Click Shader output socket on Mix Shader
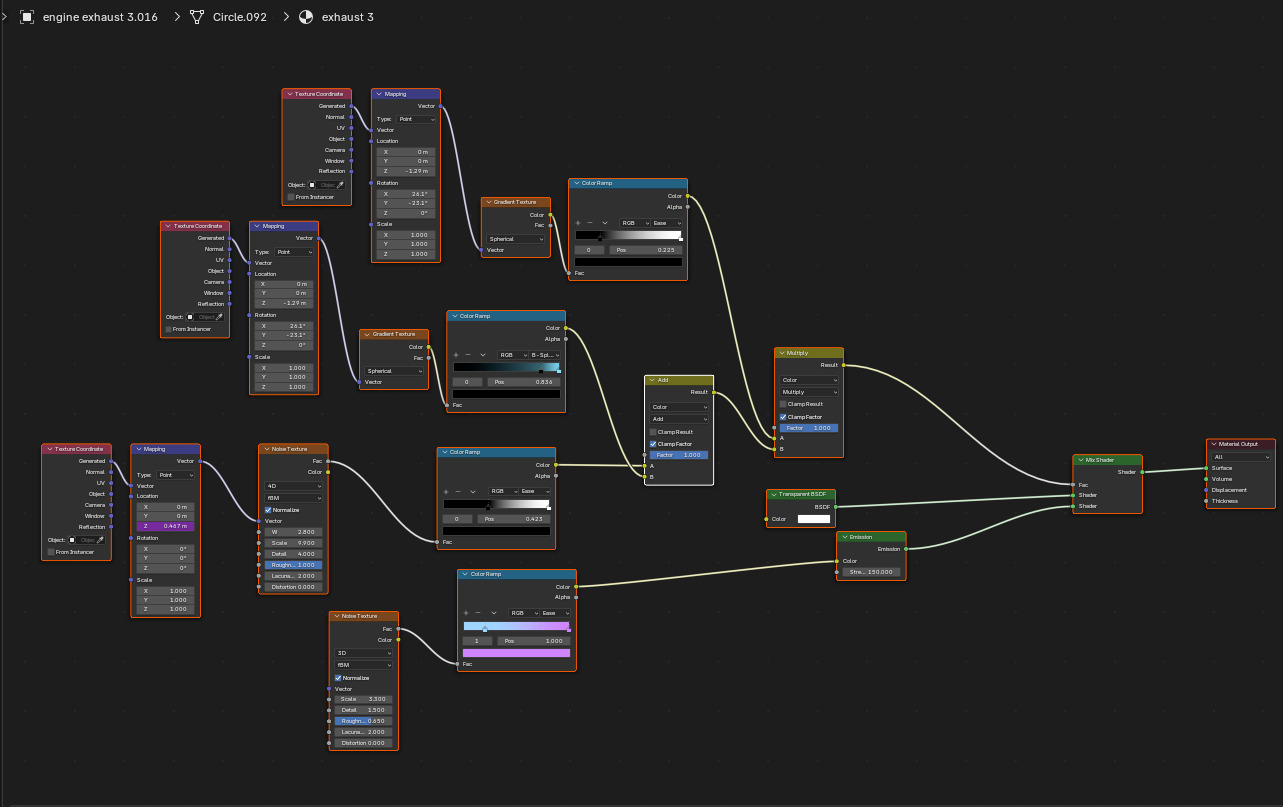Viewport: 1283px width, 807px height. click(x=1142, y=472)
